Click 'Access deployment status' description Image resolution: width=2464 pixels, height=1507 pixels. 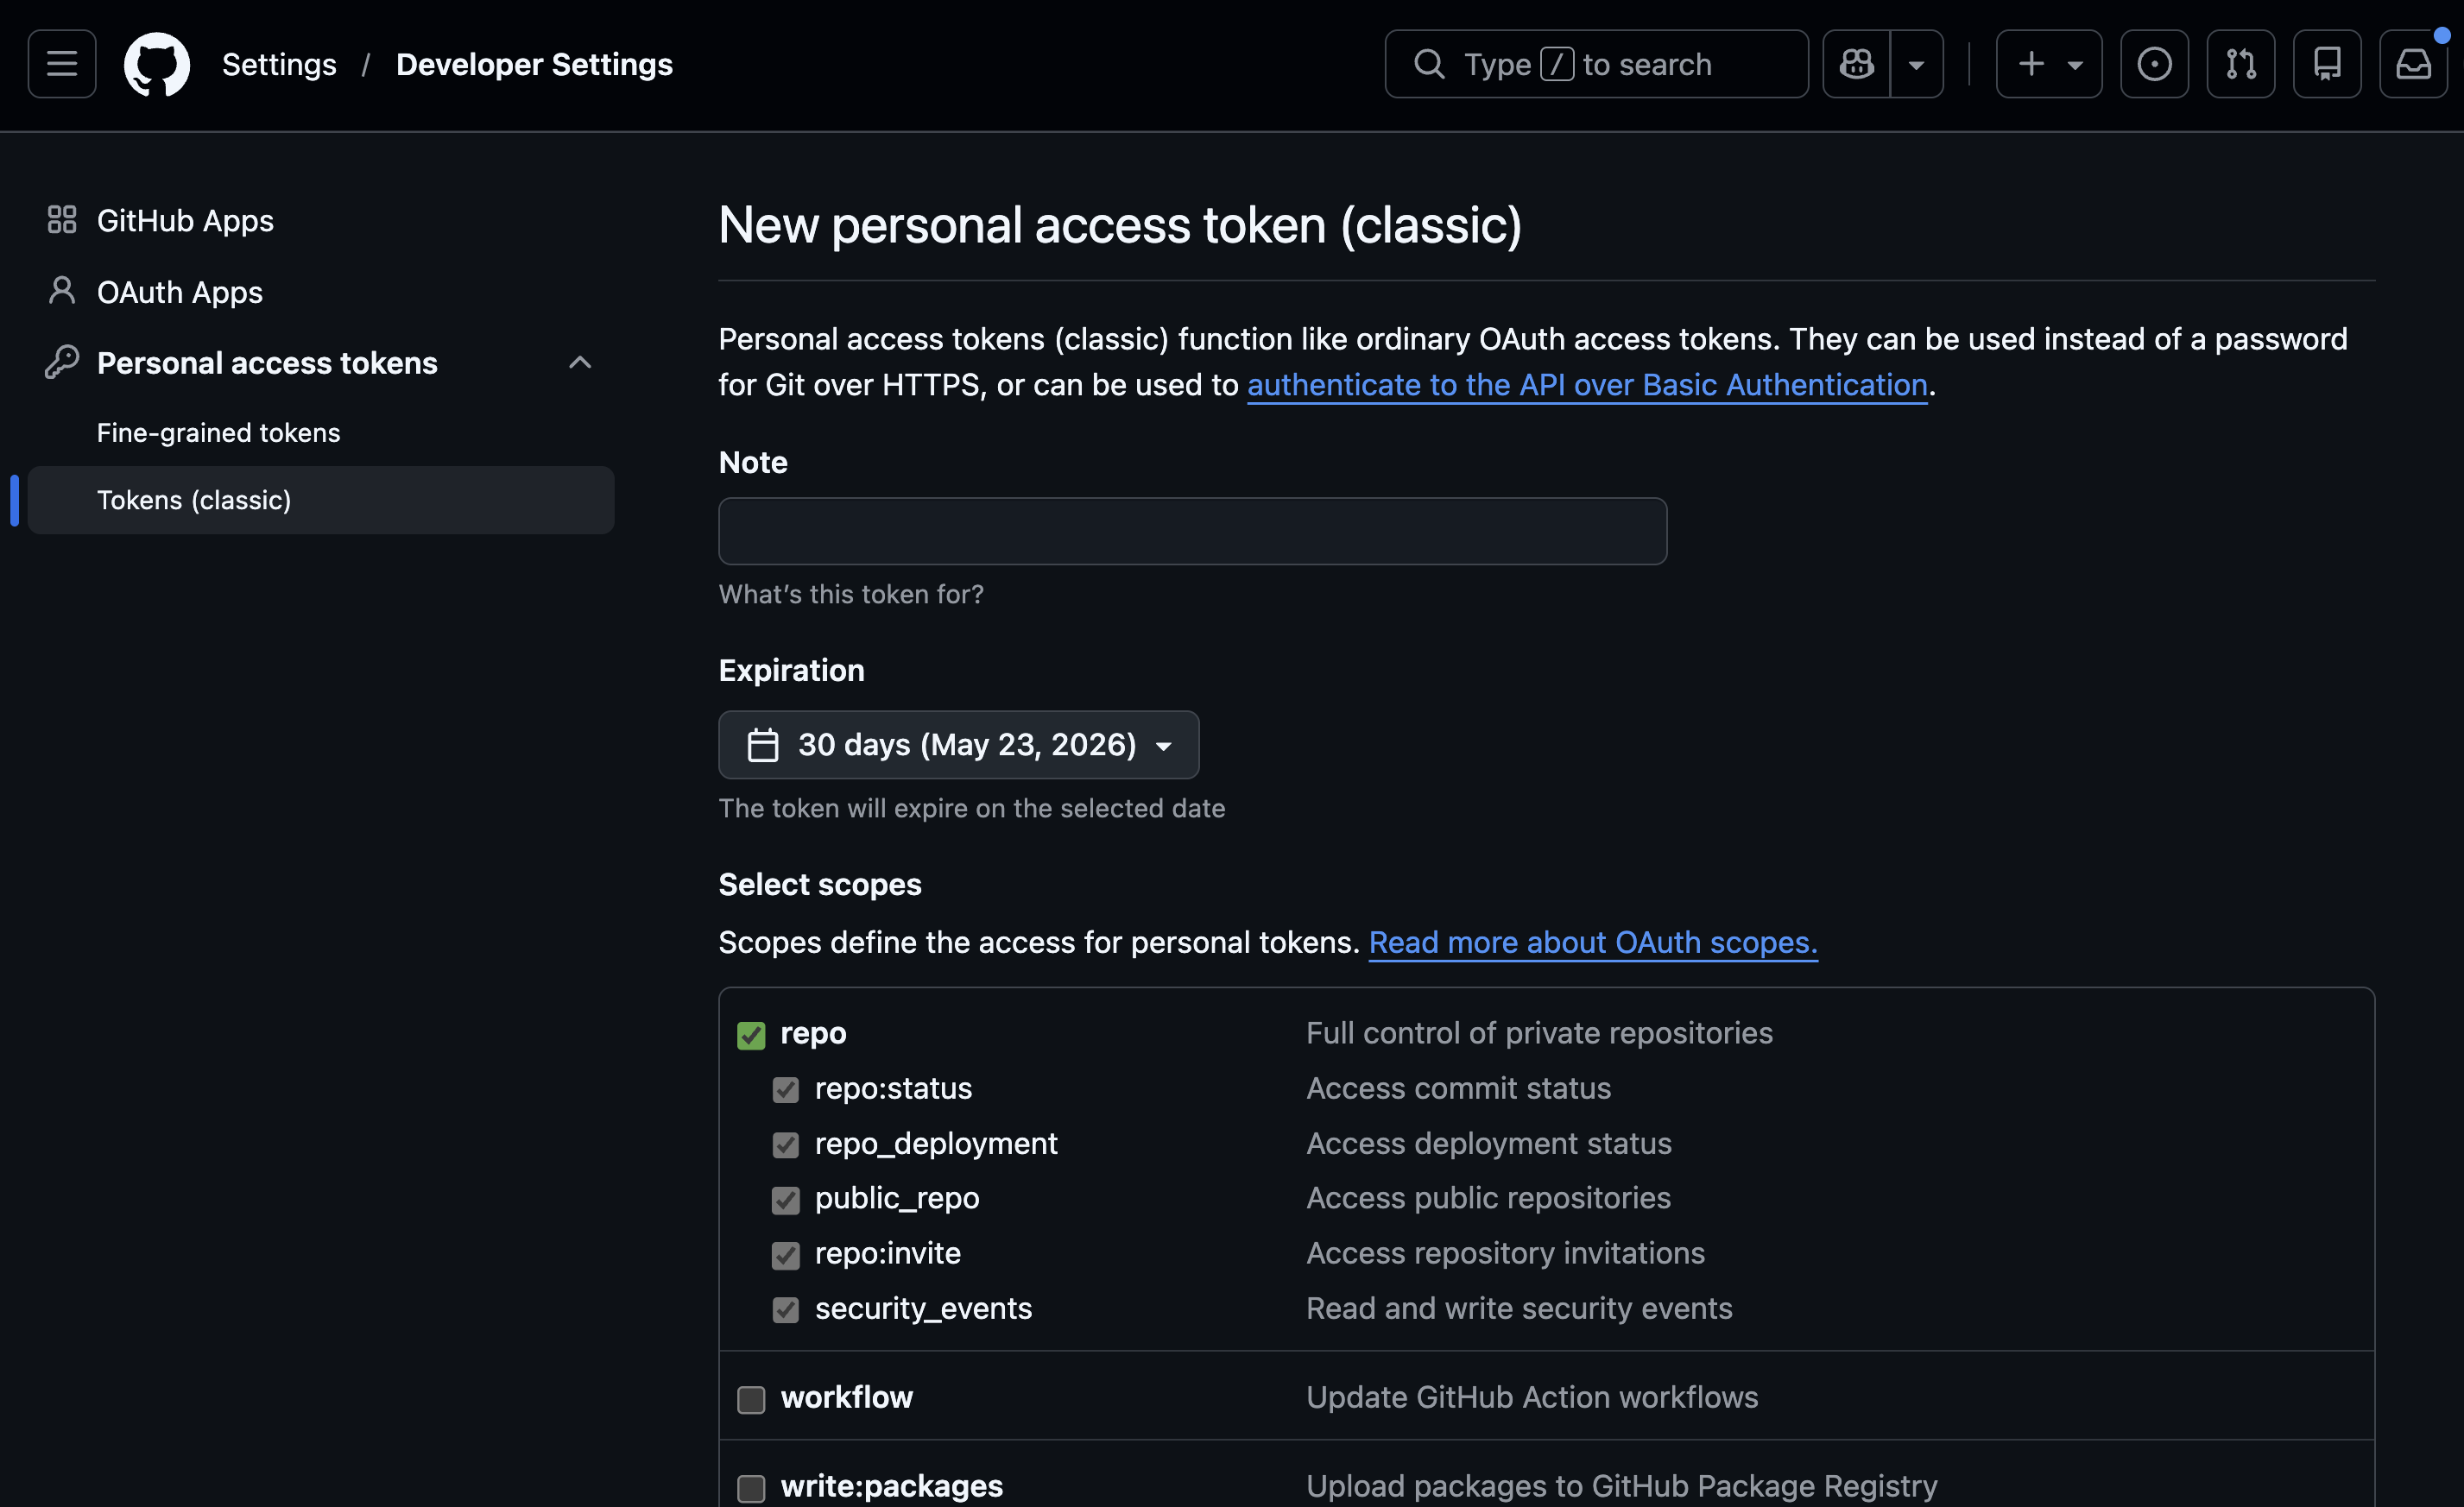tap(1489, 1143)
